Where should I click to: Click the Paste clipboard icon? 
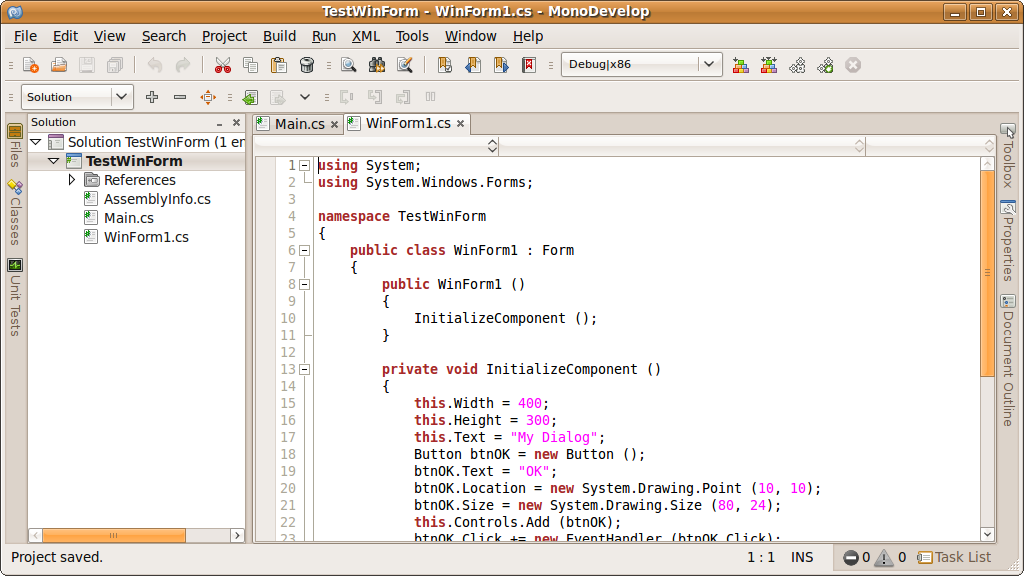coord(279,65)
